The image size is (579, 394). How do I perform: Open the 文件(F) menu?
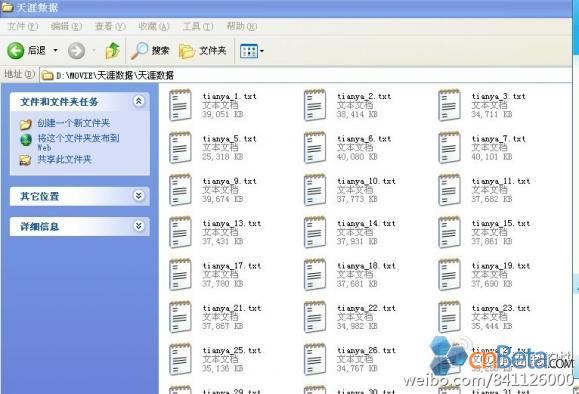tap(23, 26)
